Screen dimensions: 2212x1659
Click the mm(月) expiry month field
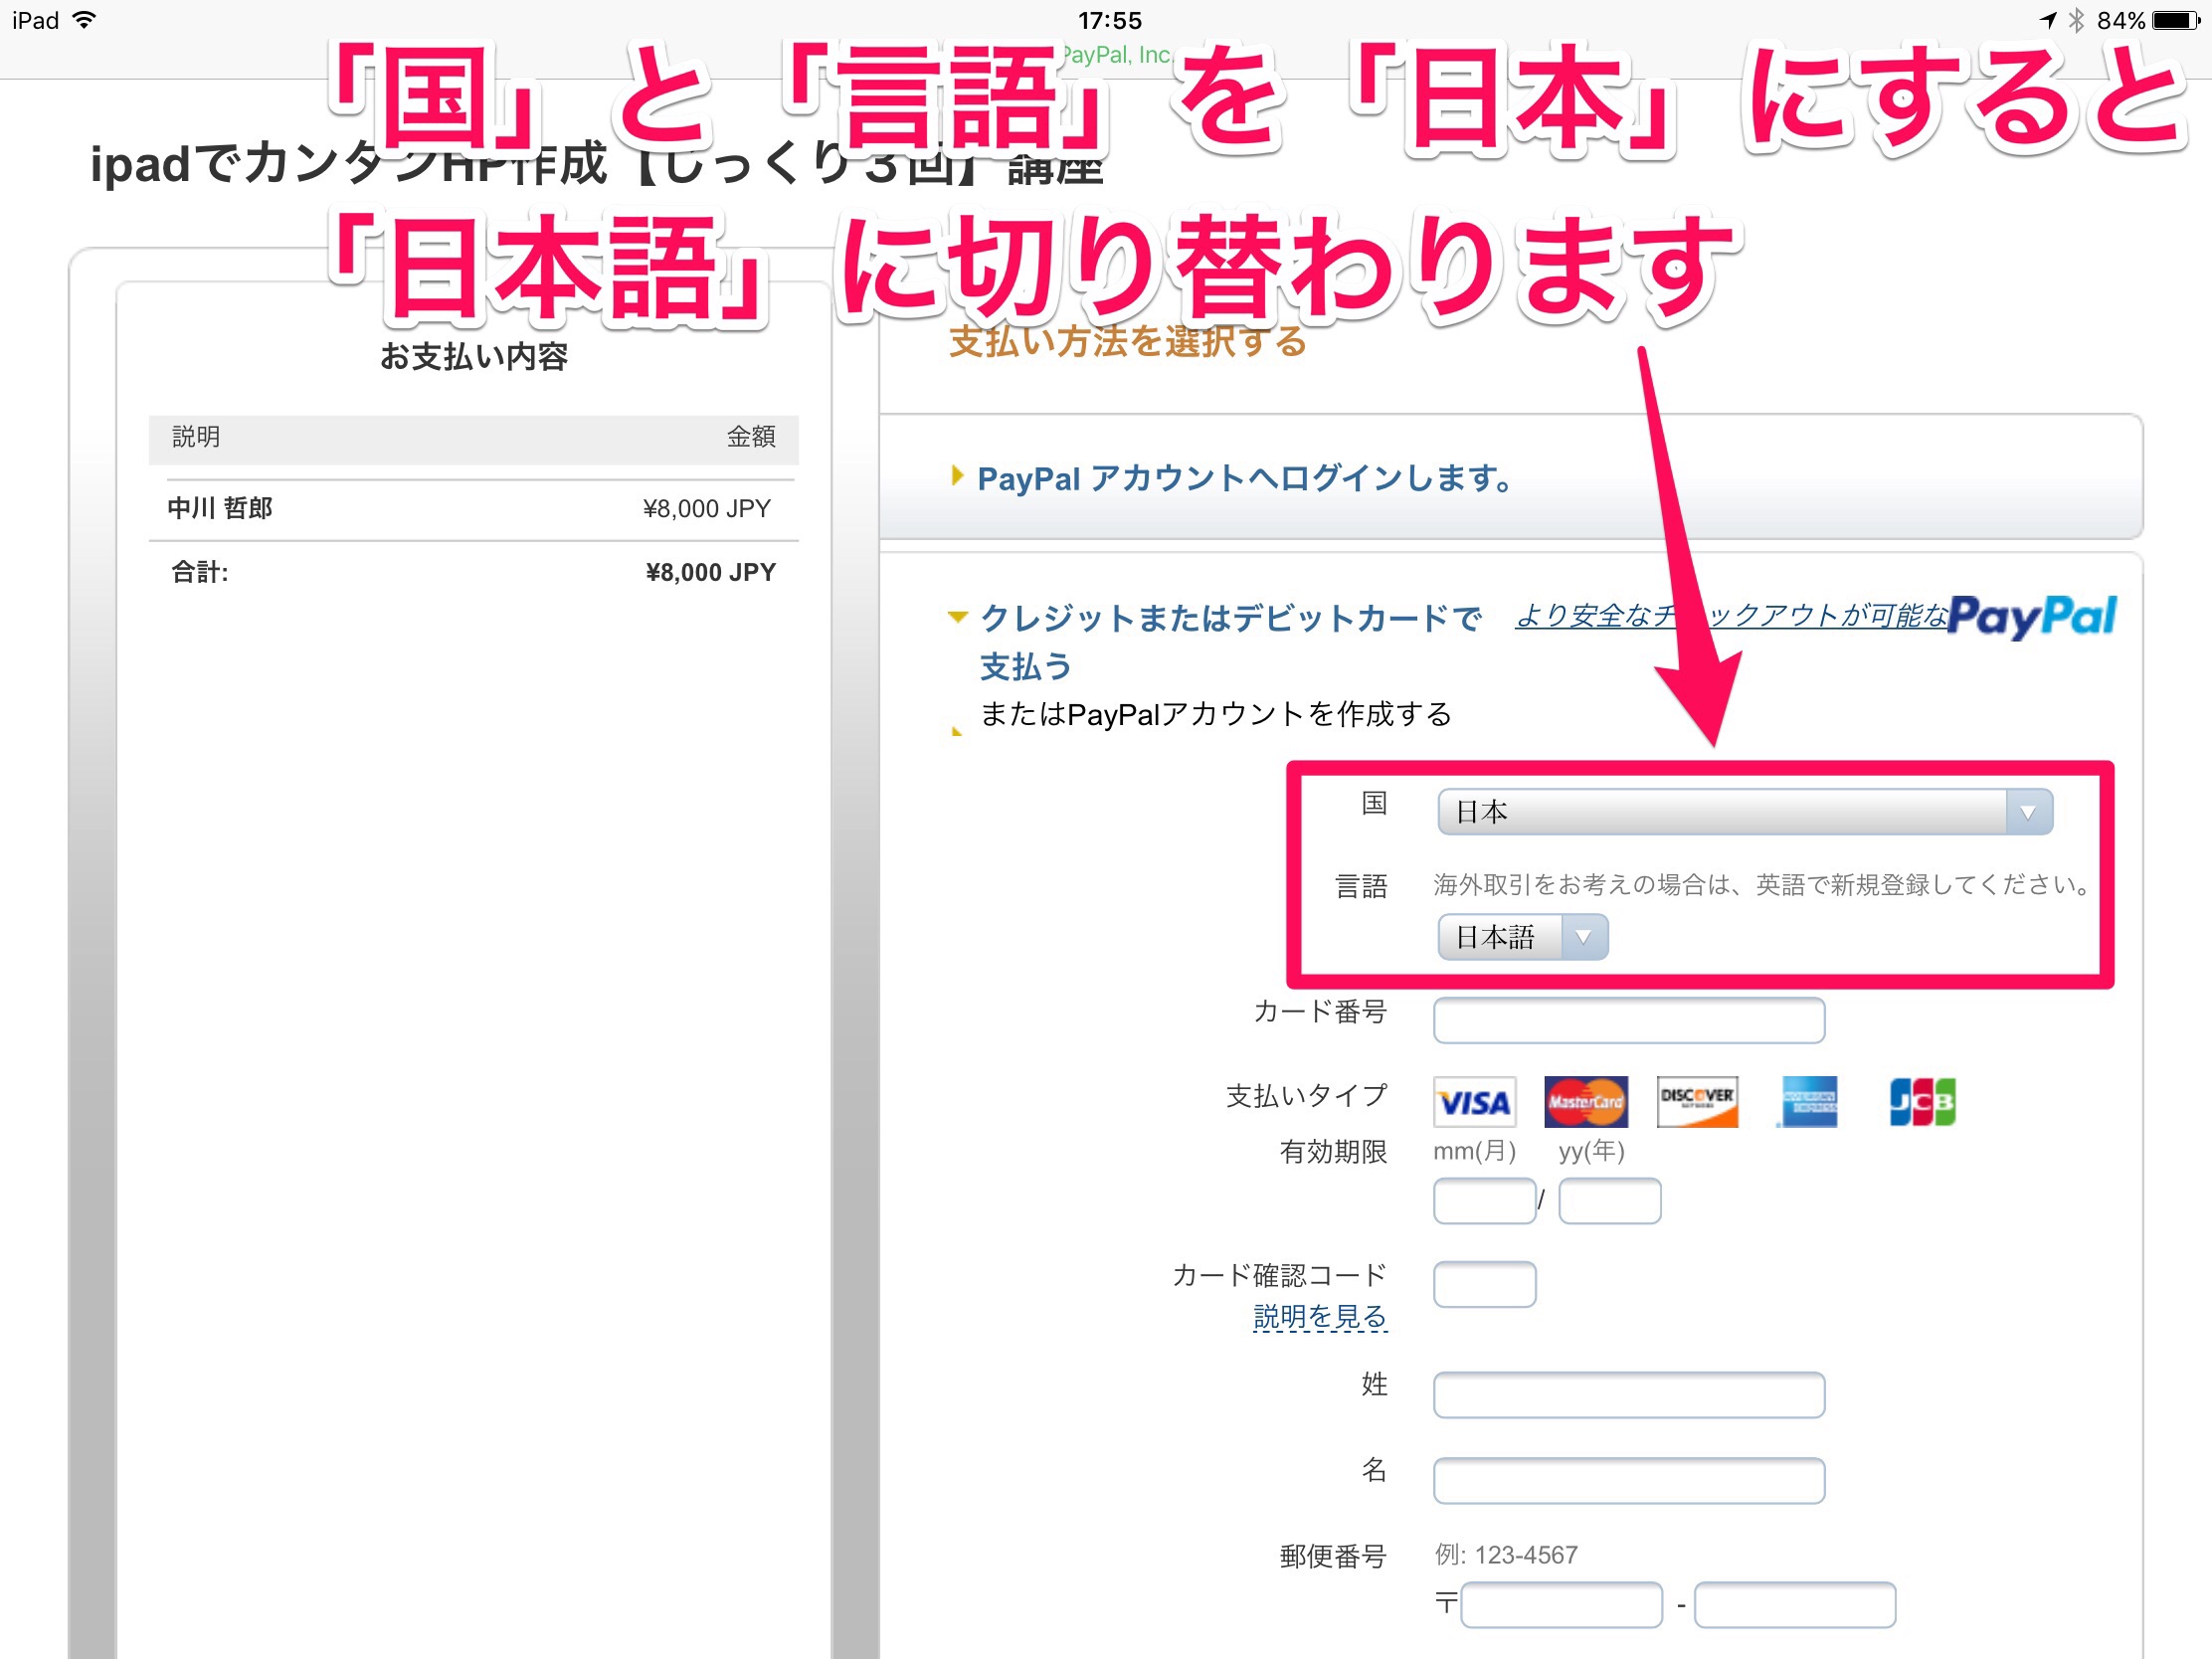click(x=1484, y=1201)
